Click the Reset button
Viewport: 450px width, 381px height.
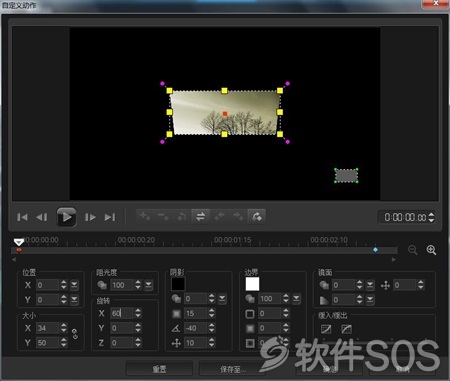(159, 369)
